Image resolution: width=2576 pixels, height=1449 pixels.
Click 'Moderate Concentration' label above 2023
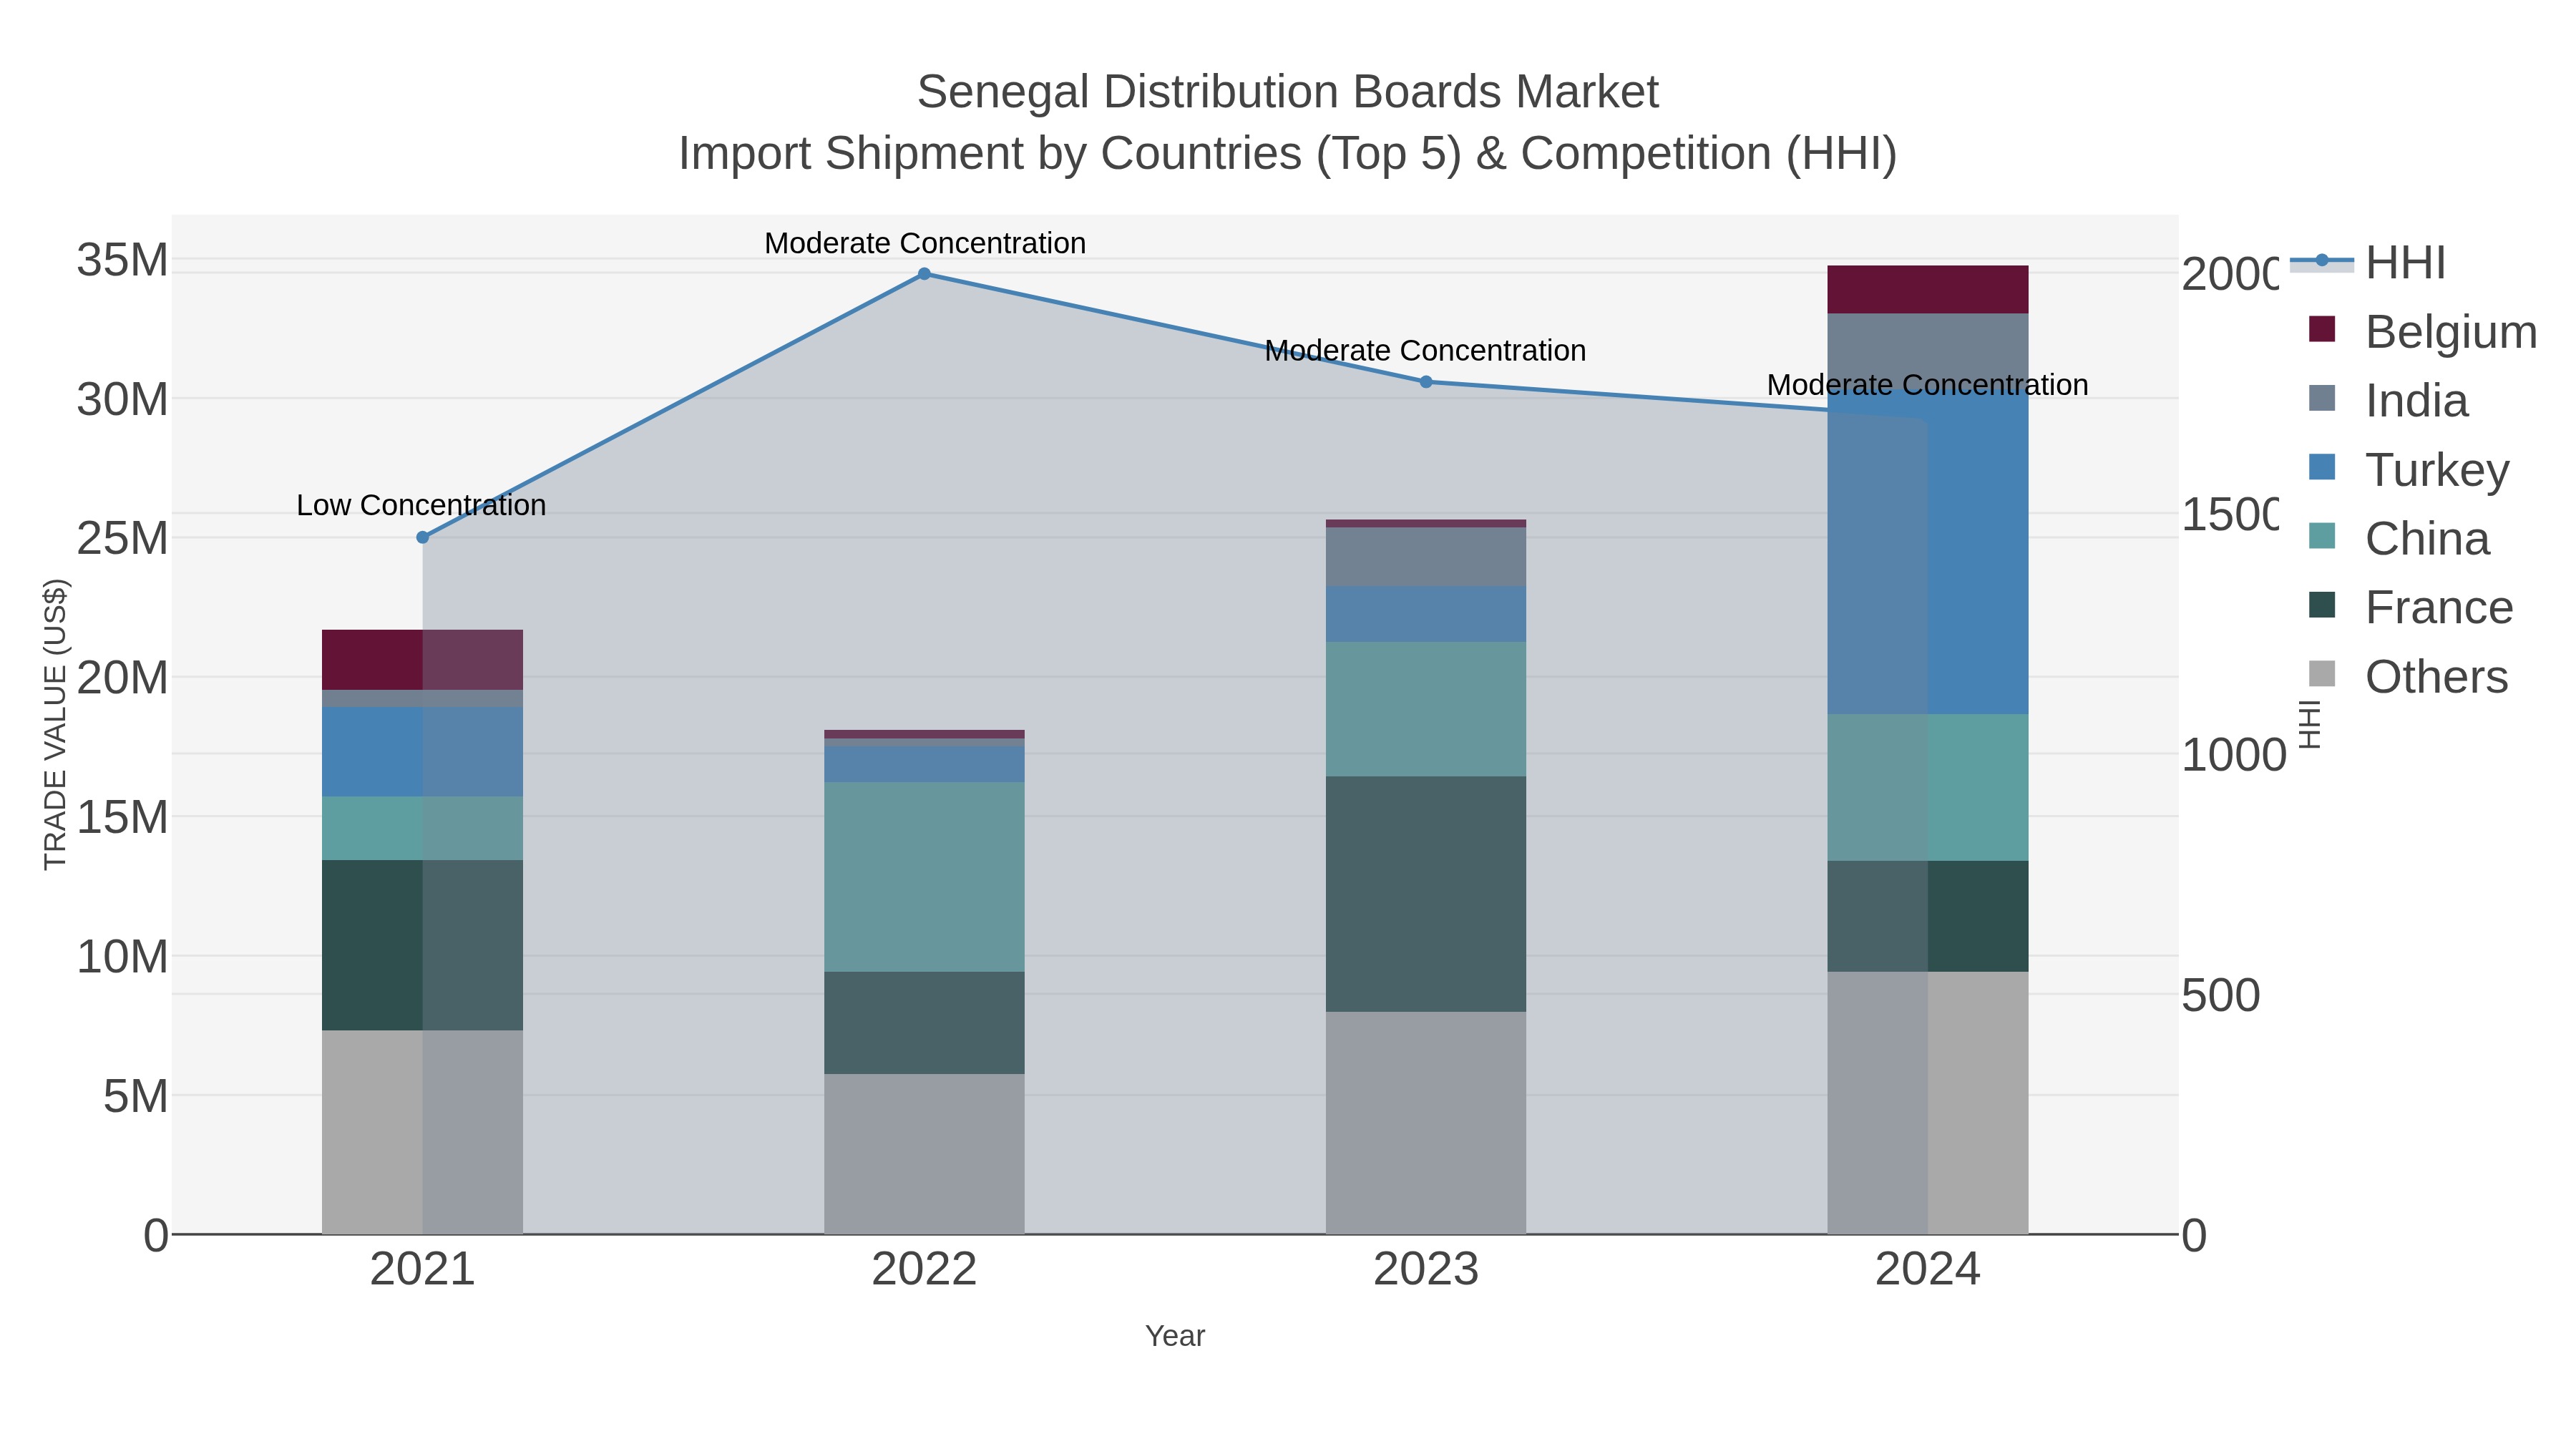(1425, 351)
